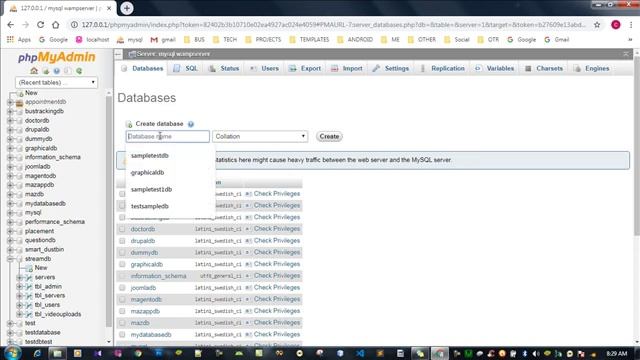Click the Create database help icon

191,124
